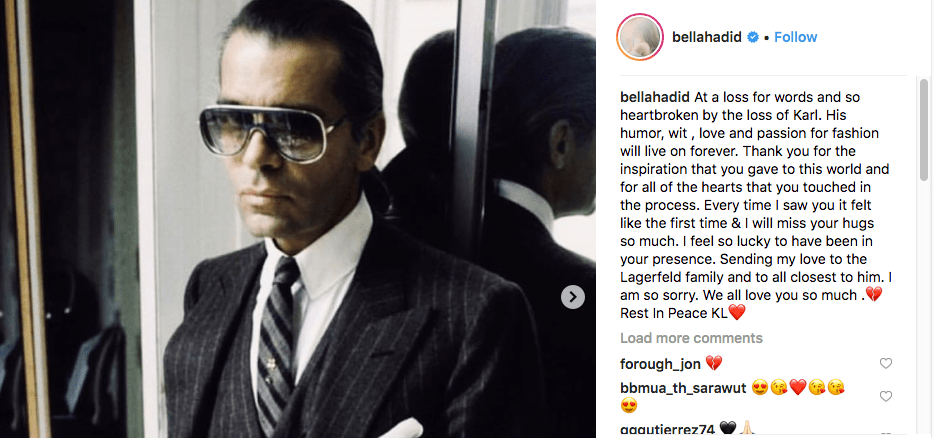Open gggutierrez74's profile

click(668, 429)
